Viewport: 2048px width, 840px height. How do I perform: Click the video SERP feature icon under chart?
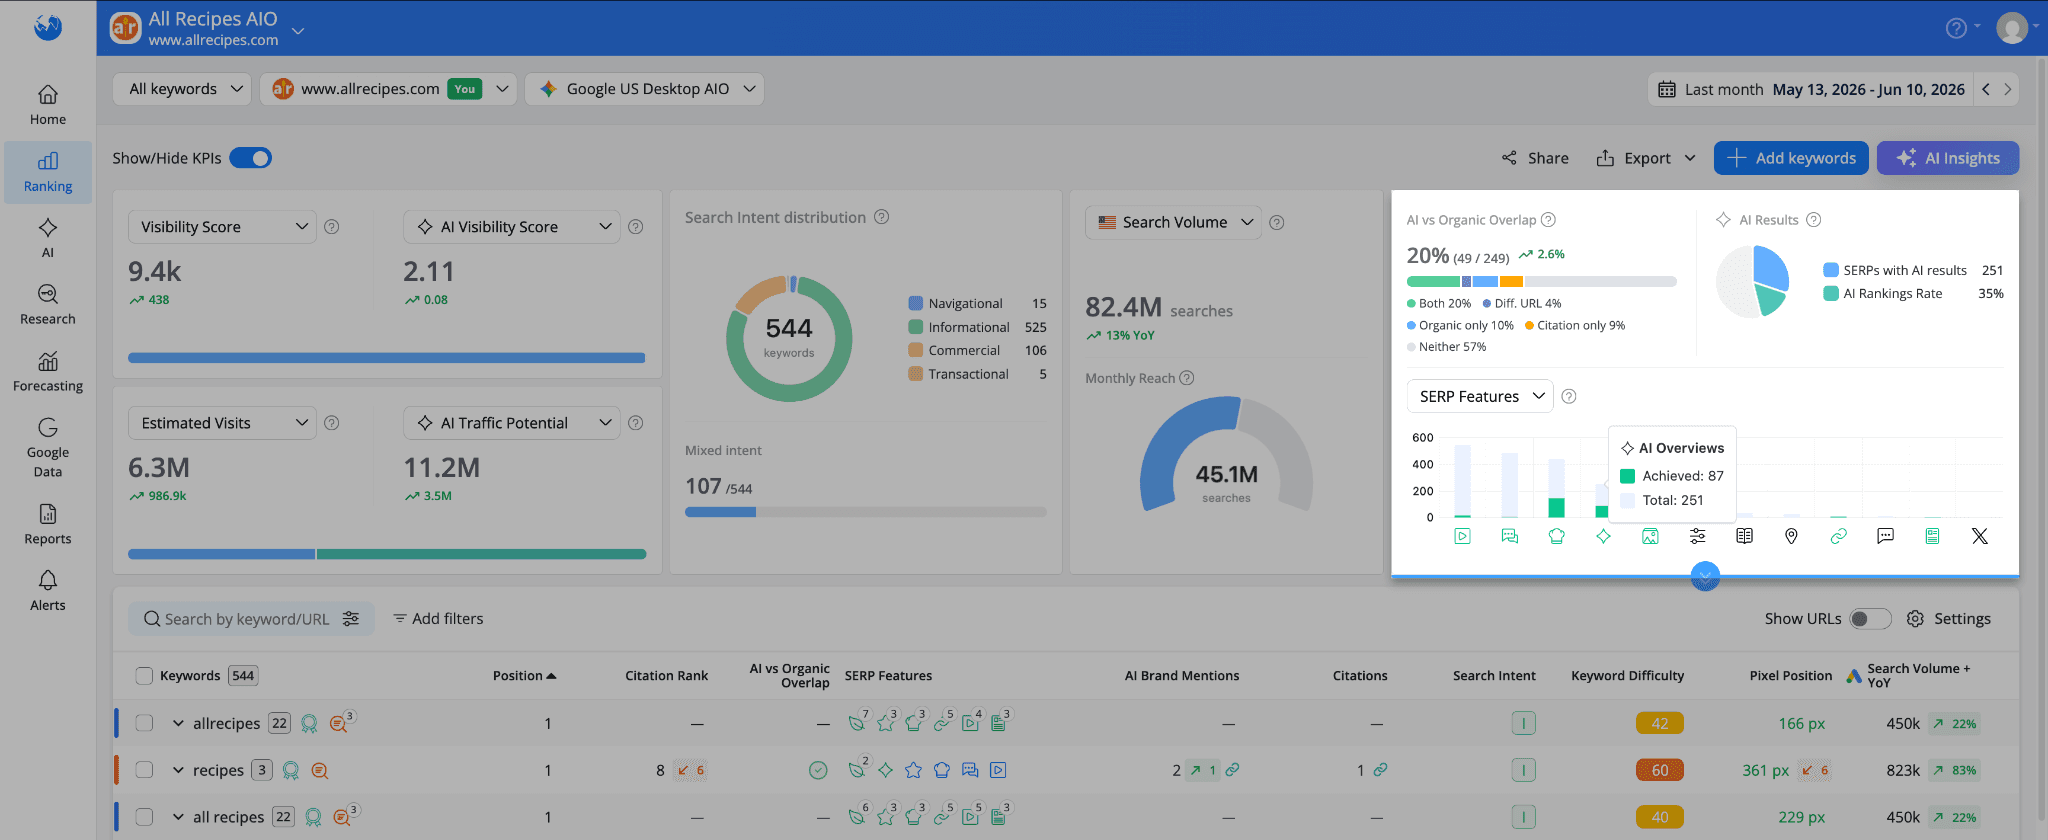(x=1462, y=536)
